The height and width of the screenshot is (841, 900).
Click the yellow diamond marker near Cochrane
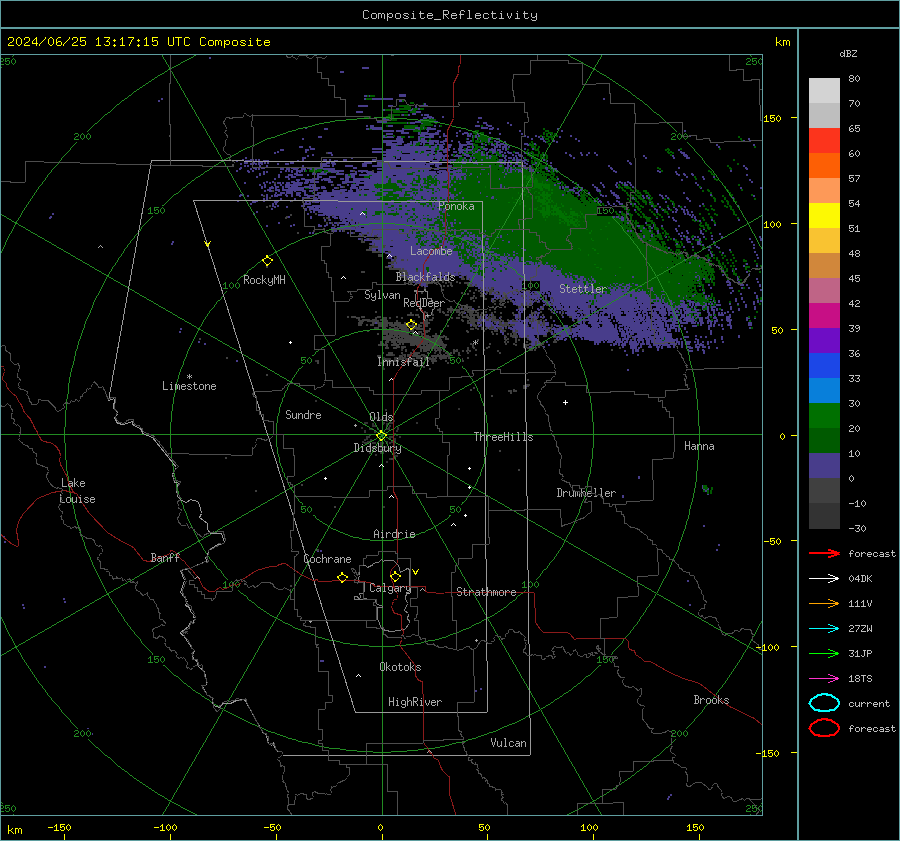tap(343, 577)
